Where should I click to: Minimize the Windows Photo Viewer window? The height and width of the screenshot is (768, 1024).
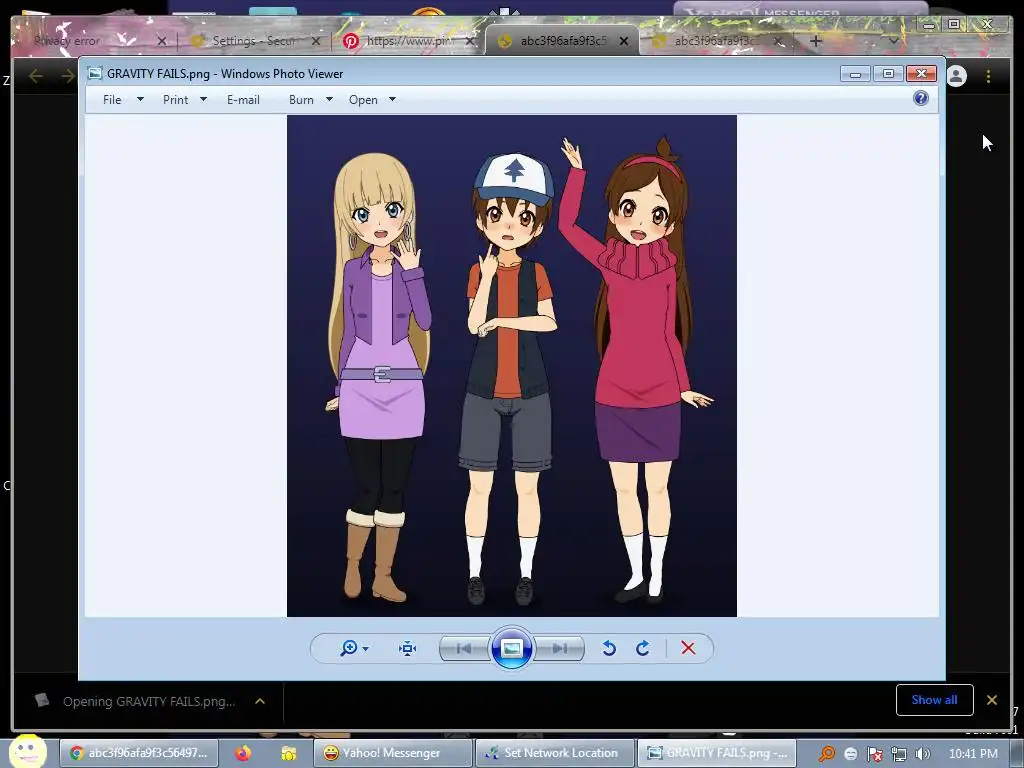[855, 74]
